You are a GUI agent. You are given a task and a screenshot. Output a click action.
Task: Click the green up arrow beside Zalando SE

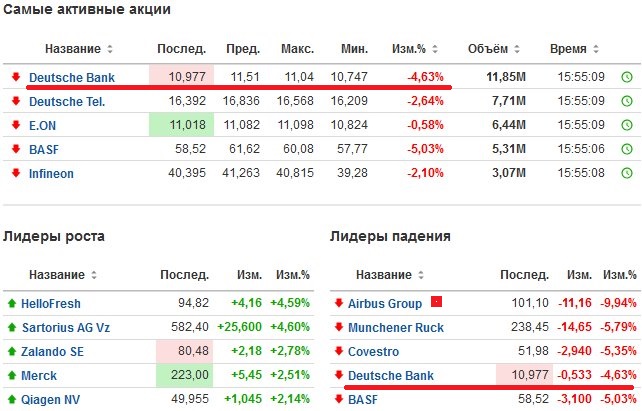[12, 351]
